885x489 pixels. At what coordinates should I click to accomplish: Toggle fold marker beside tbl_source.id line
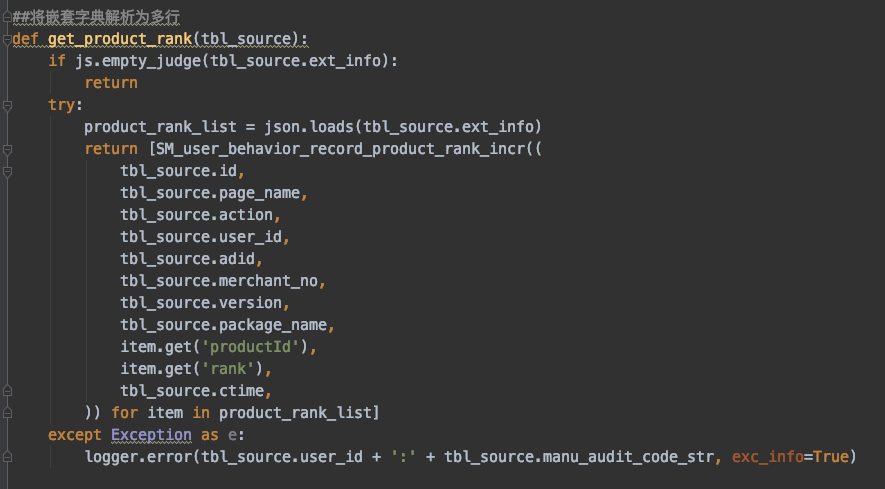click(7, 171)
